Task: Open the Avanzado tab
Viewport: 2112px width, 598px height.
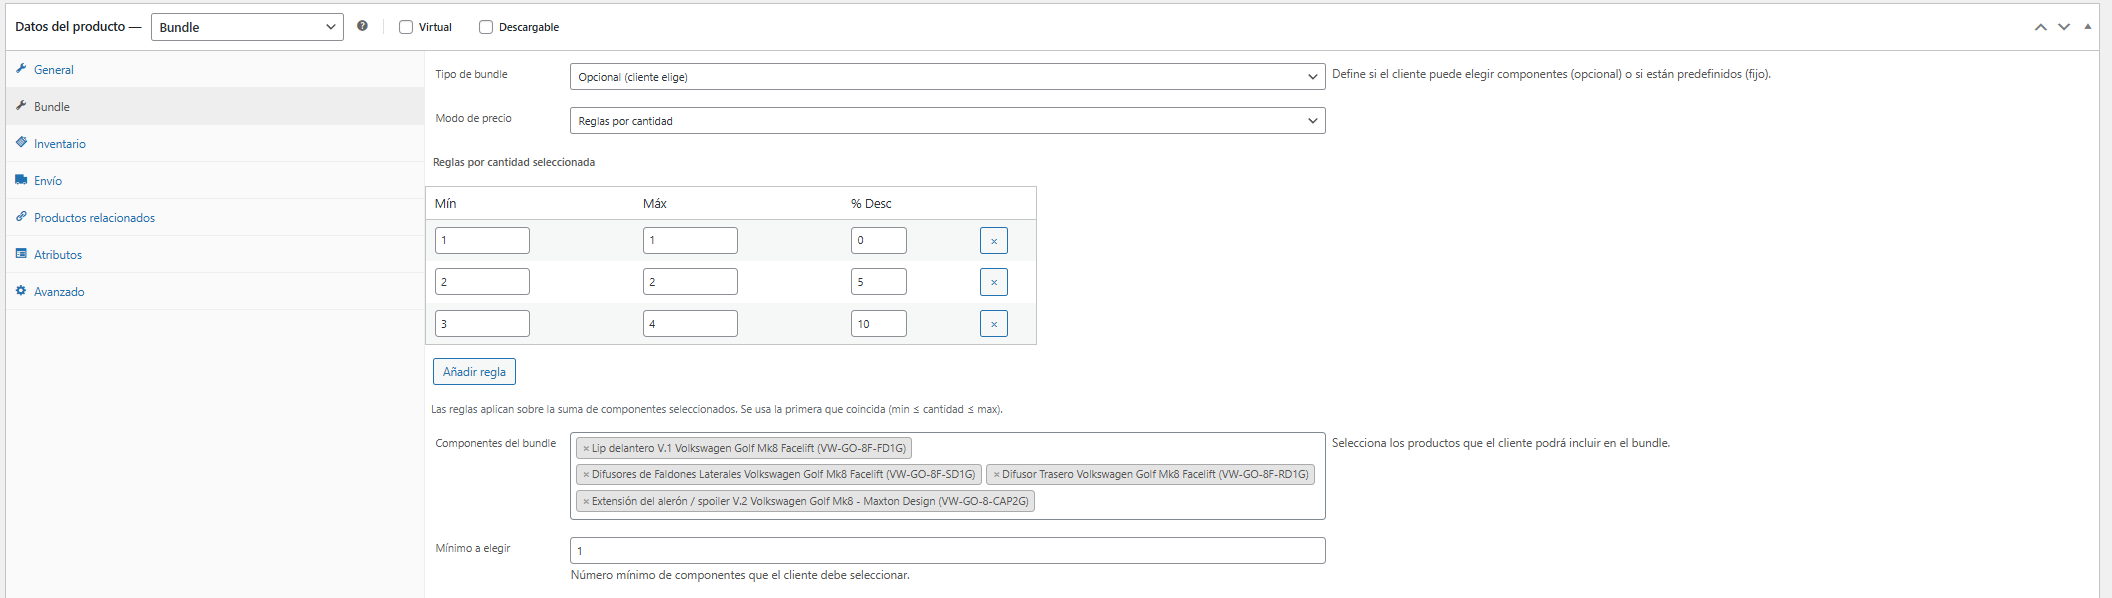Action: 215,292
